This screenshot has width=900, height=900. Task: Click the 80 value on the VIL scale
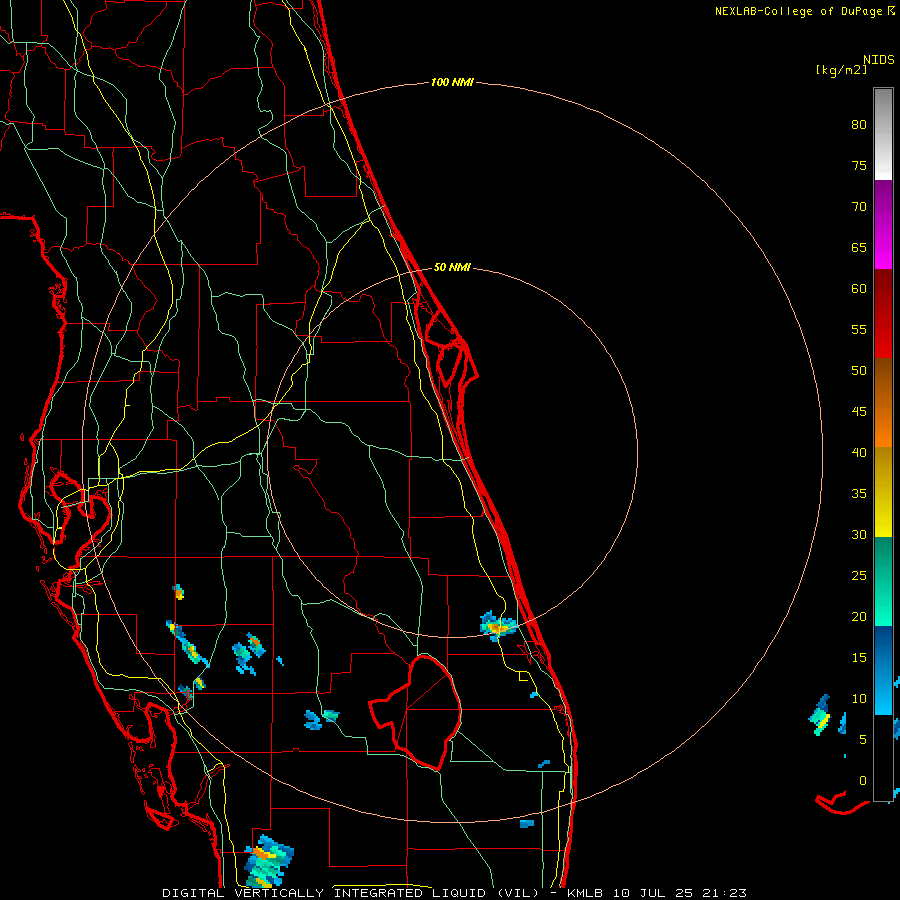point(859,125)
